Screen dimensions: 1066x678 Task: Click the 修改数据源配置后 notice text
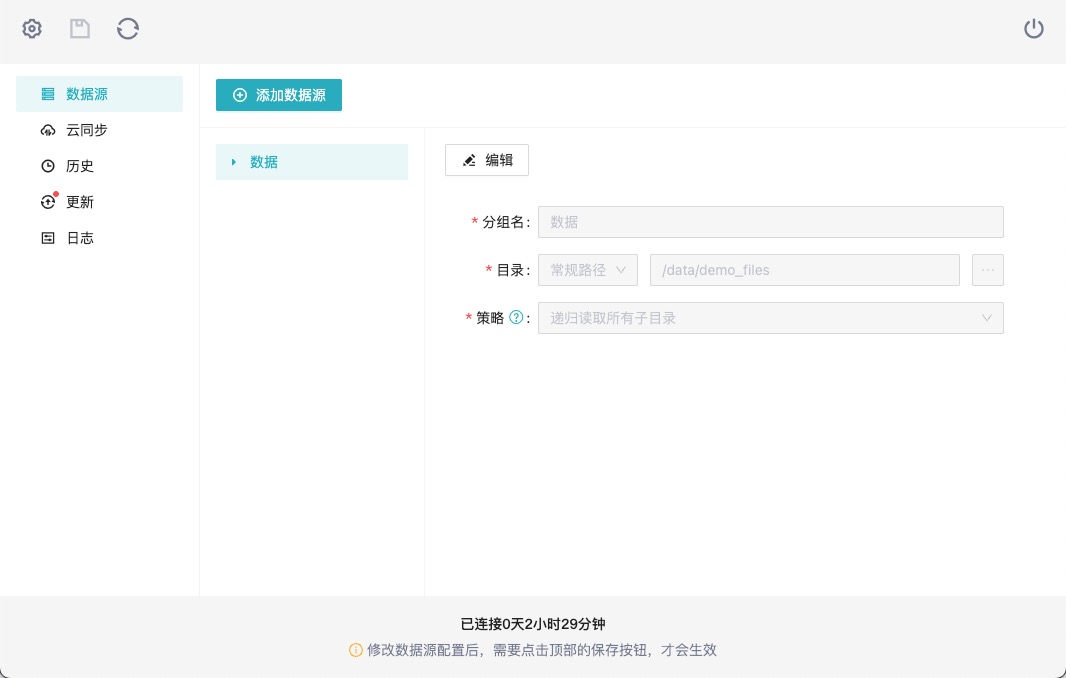pos(542,650)
